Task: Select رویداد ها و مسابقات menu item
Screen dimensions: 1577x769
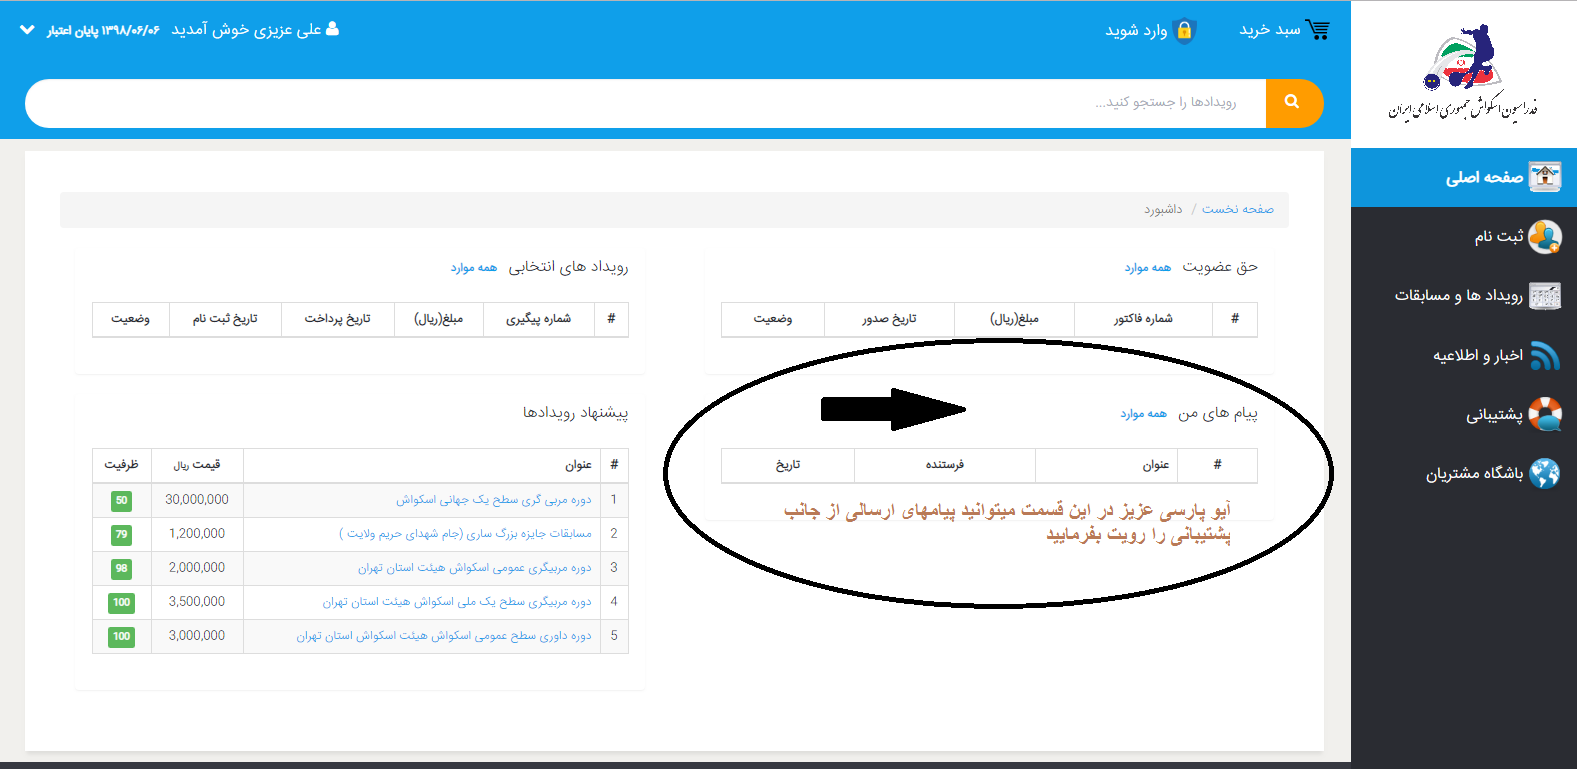Action: 1458,296
